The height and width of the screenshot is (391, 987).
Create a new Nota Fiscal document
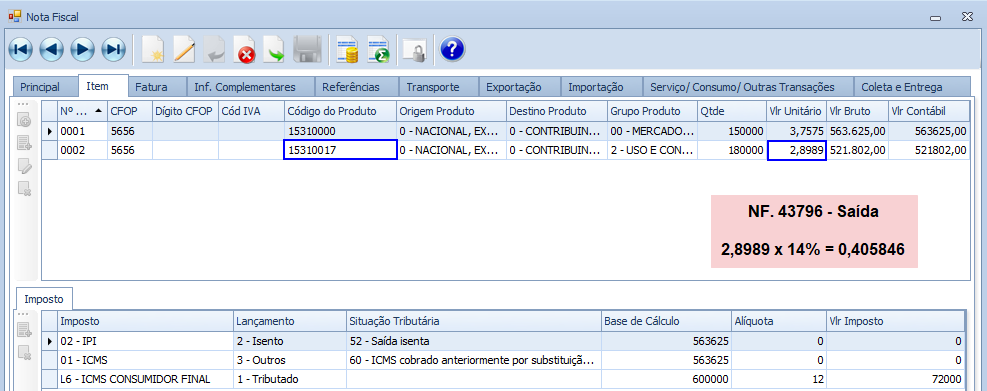click(153, 49)
